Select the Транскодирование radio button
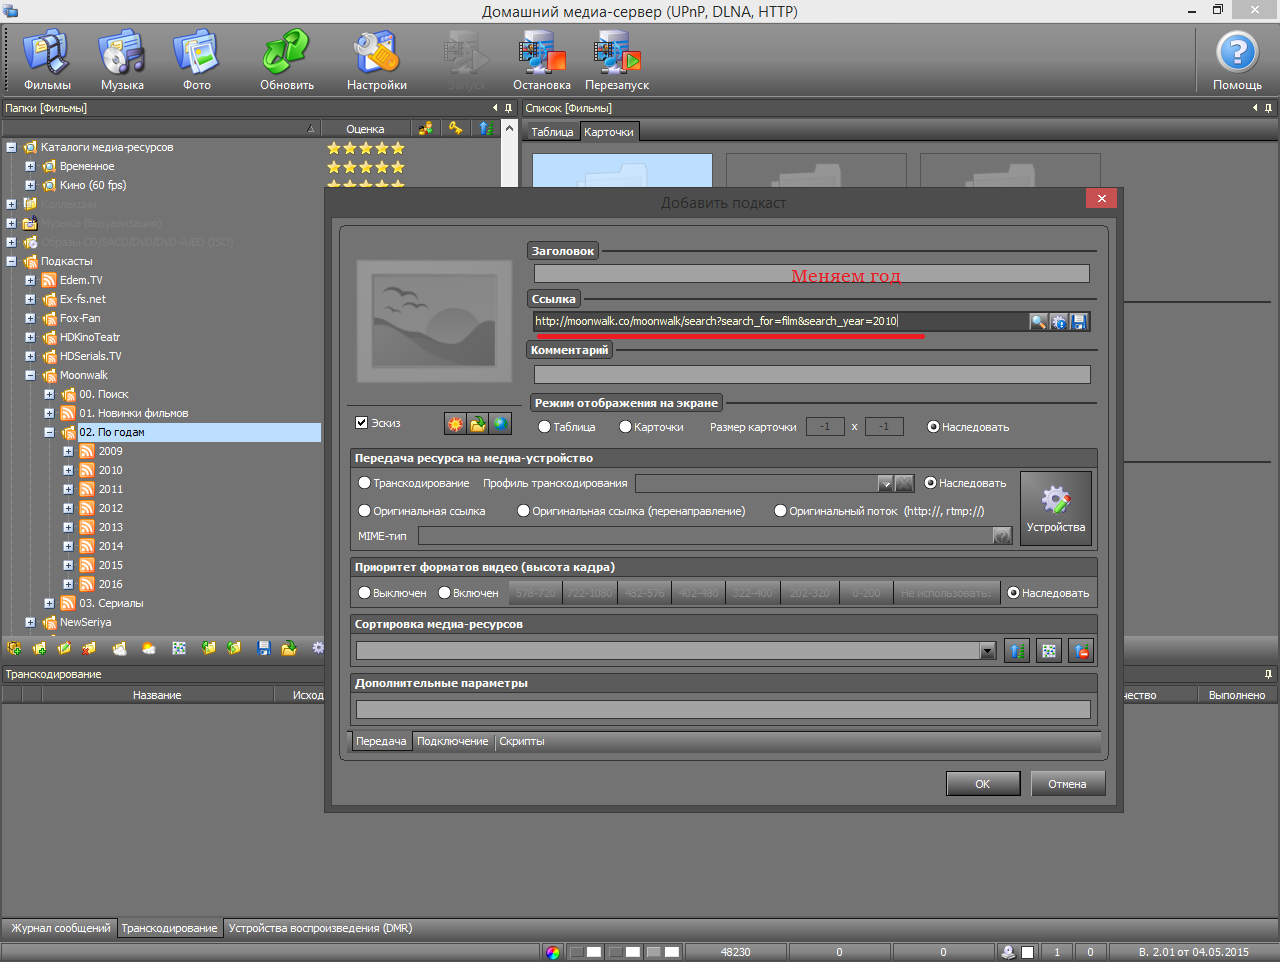This screenshot has width=1280, height=962. point(365,483)
